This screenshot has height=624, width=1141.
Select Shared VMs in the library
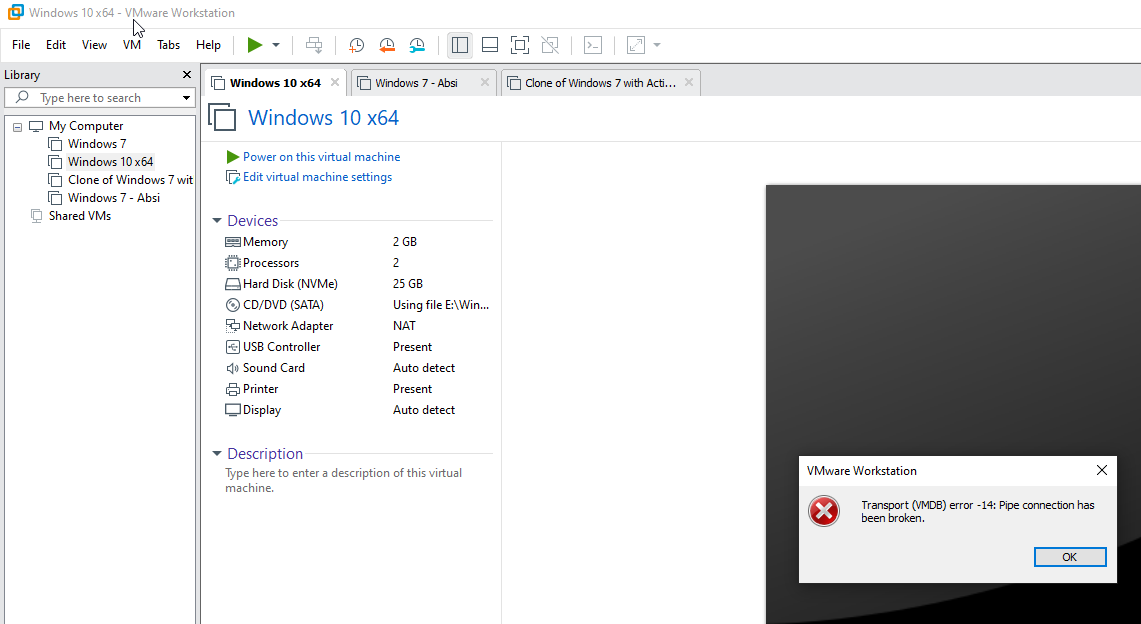click(79, 216)
